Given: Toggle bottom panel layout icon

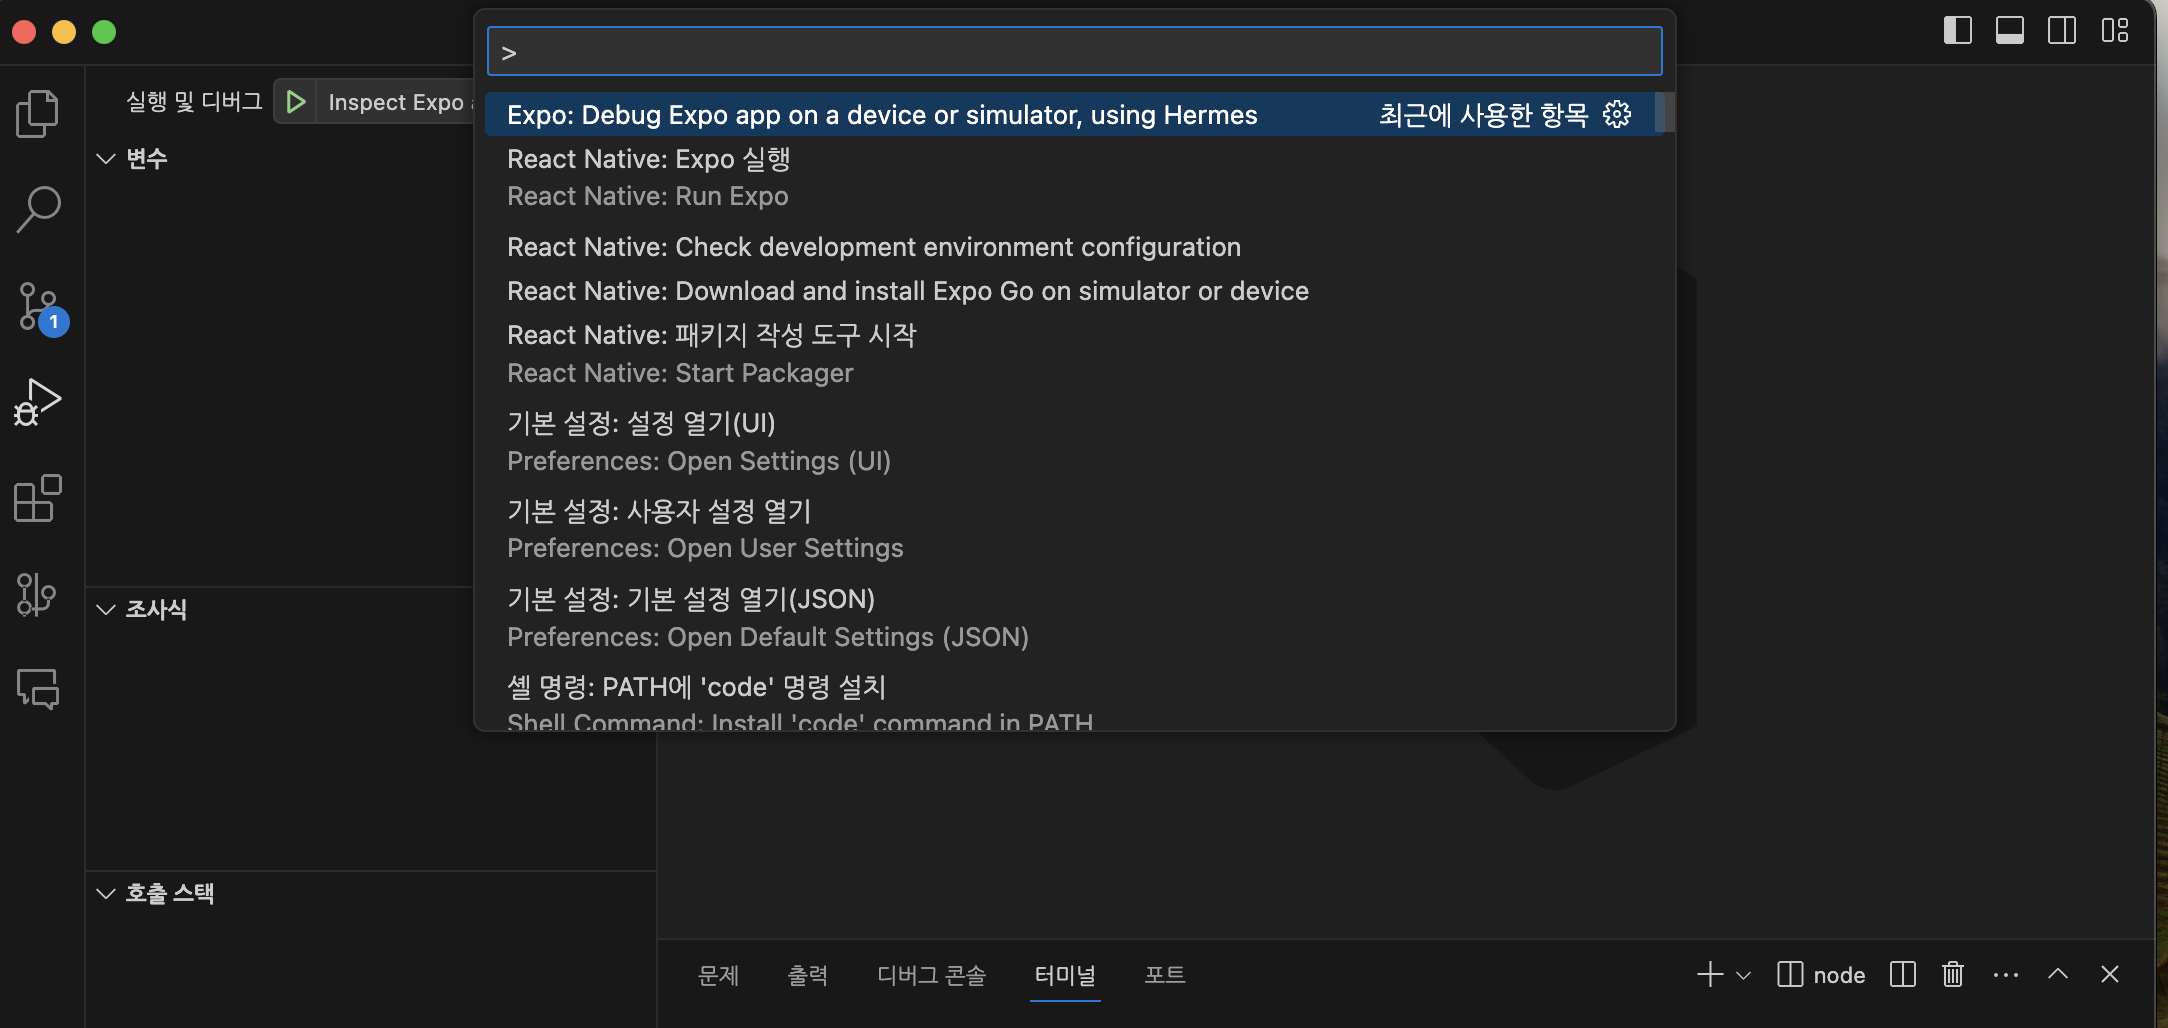Looking at the screenshot, I should pyautogui.click(x=2009, y=31).
